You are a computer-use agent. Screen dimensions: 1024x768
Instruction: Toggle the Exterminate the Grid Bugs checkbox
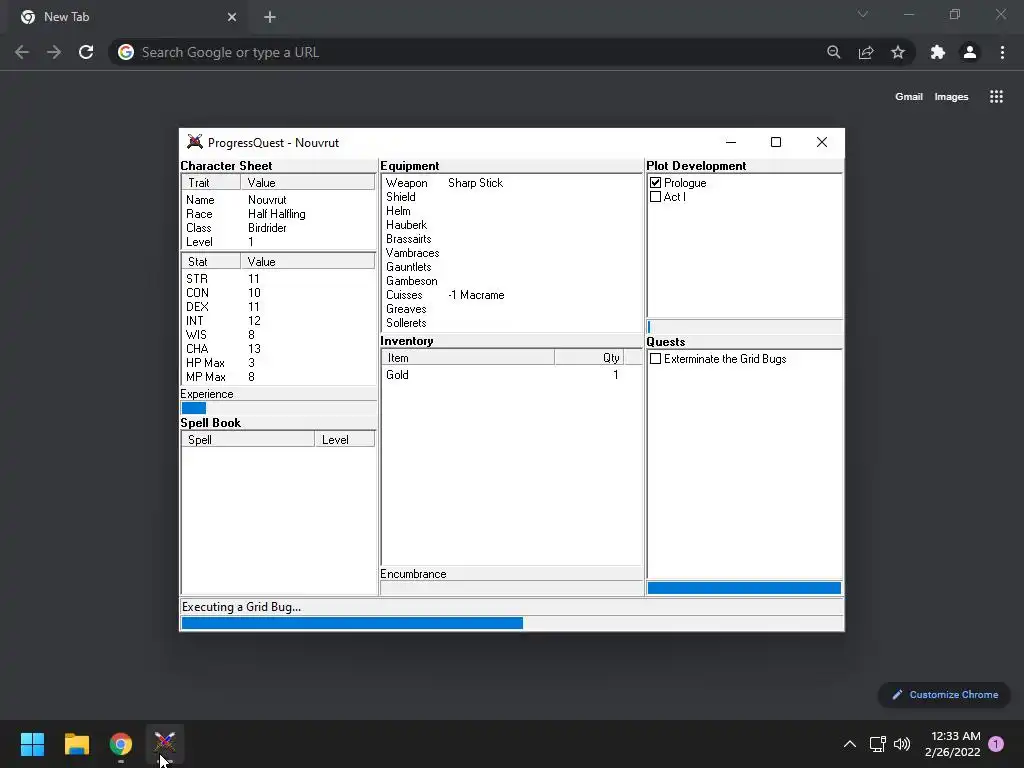[656, 359]
